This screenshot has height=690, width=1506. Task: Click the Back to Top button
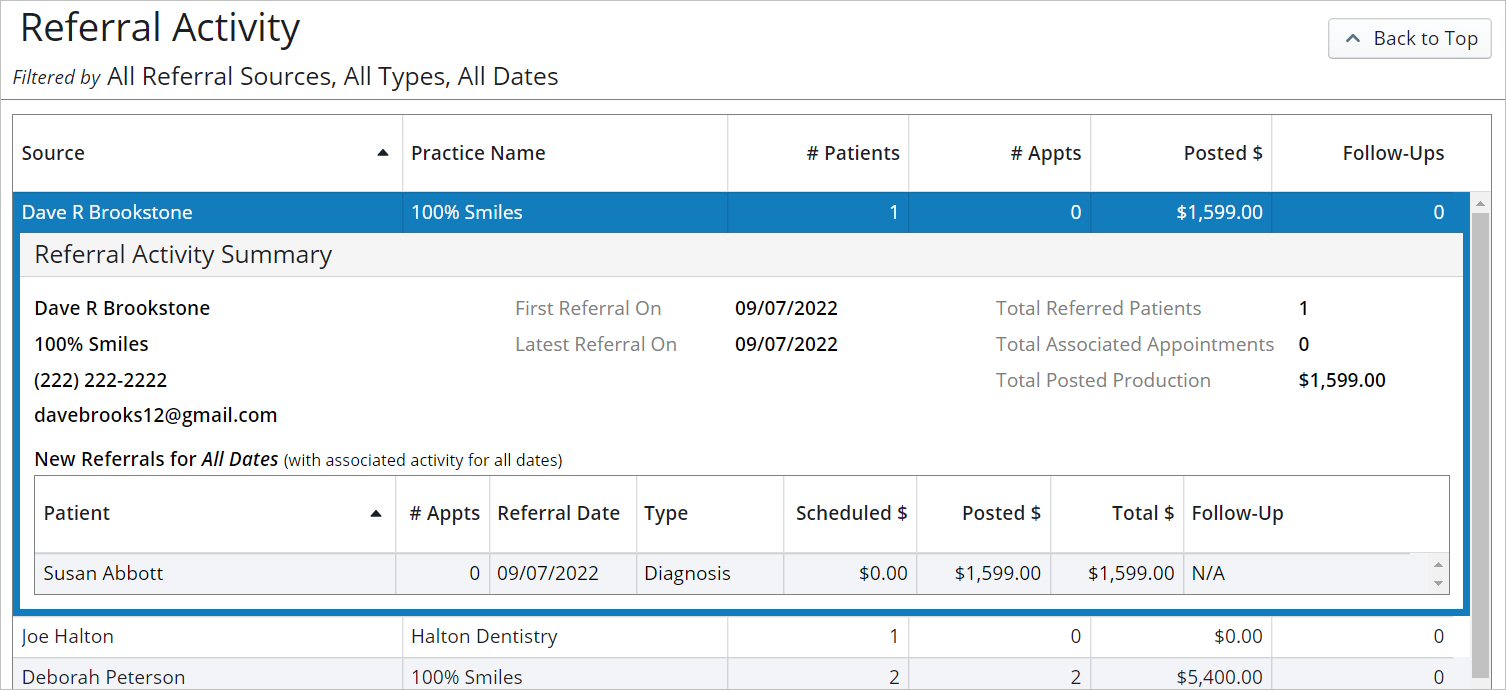pyautogui.click(x=1409, y=38)
